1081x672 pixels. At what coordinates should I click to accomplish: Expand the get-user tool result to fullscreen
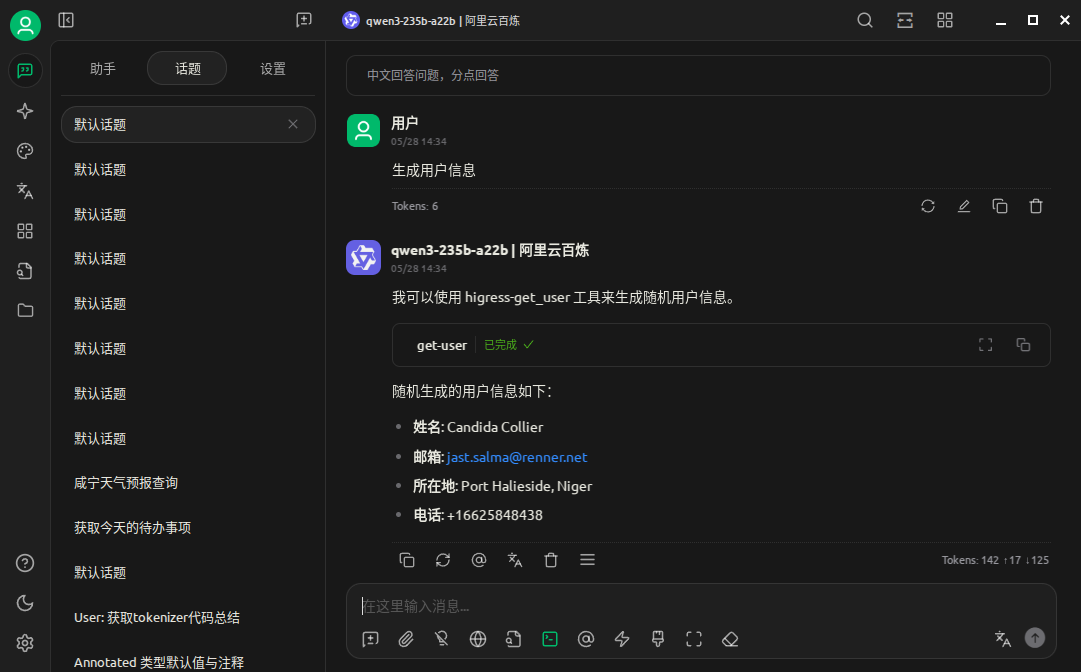(x=985, y=344)
